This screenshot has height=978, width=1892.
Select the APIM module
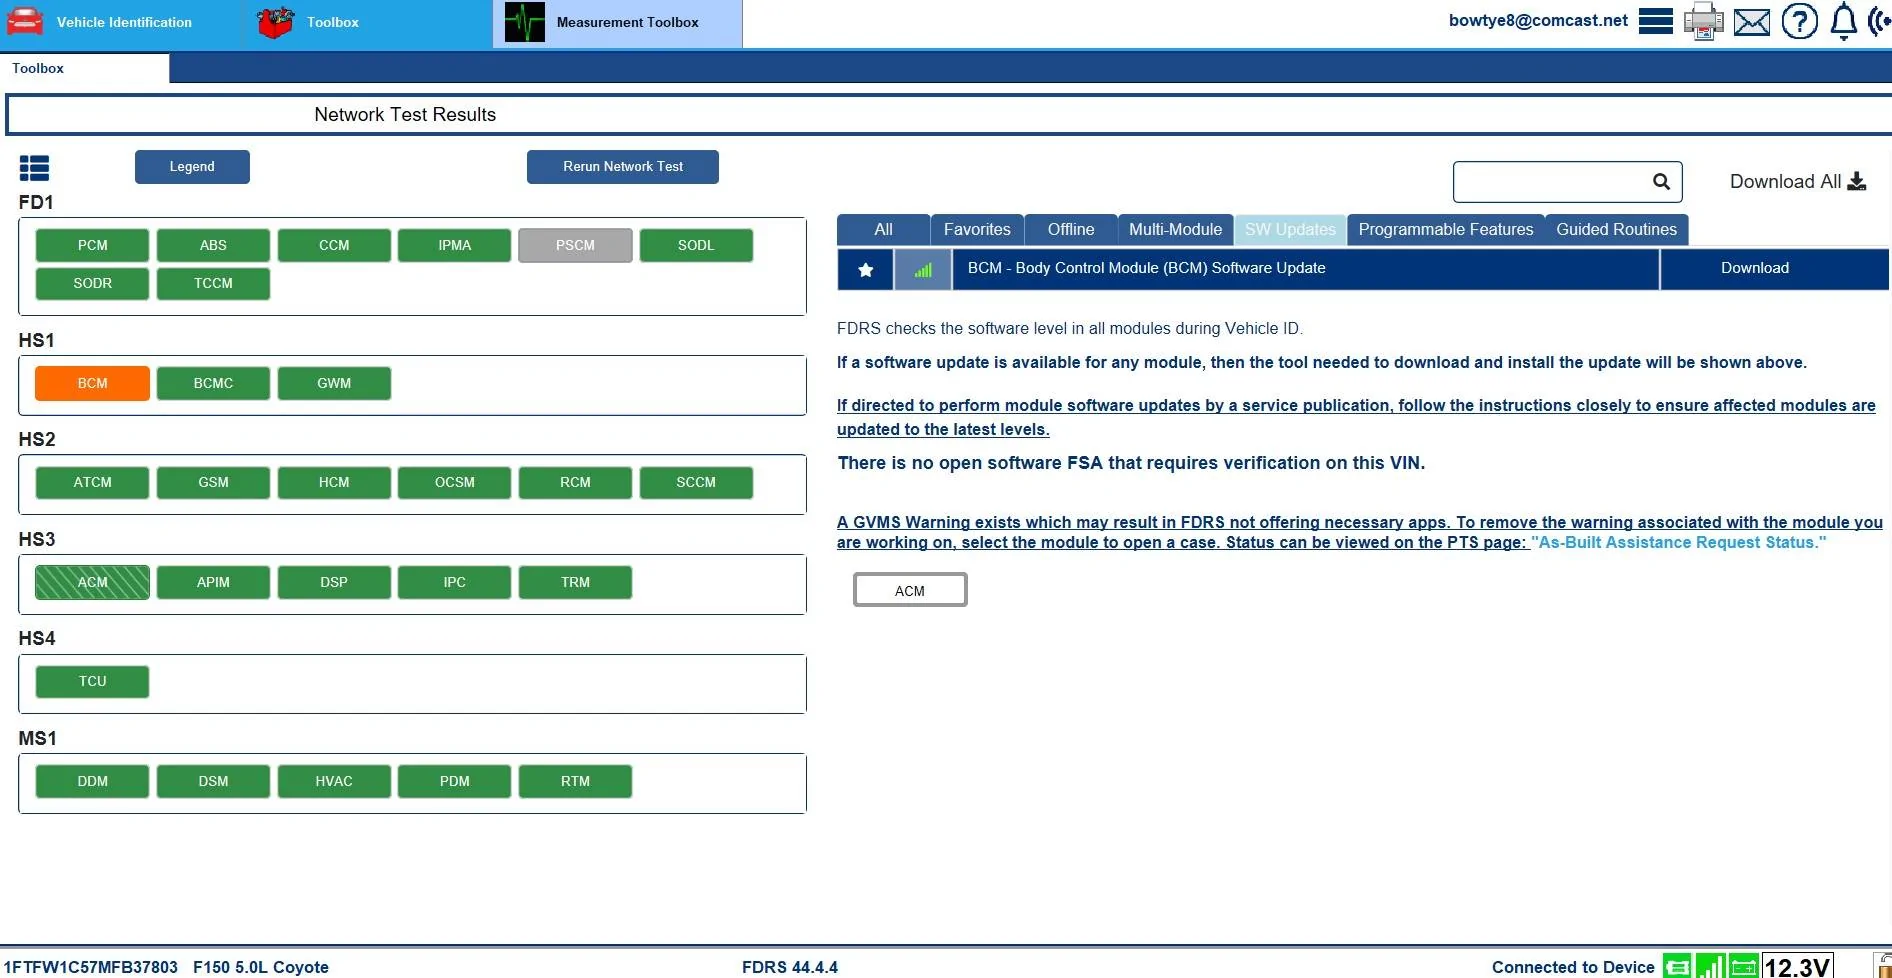click(213, 582)
